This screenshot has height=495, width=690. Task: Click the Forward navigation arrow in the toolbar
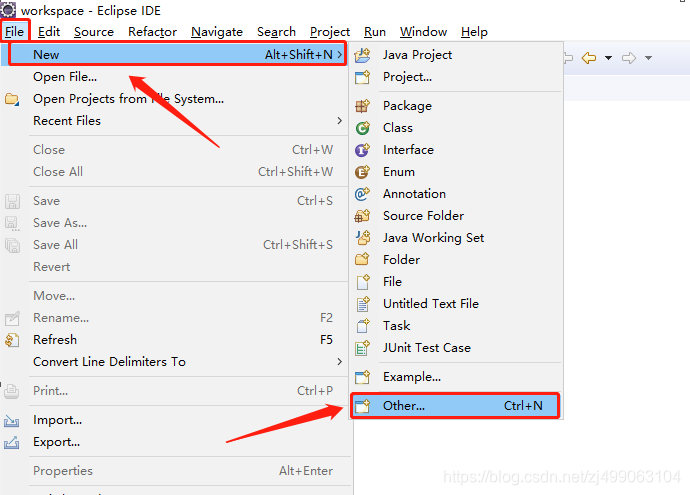tap(629, 58)
